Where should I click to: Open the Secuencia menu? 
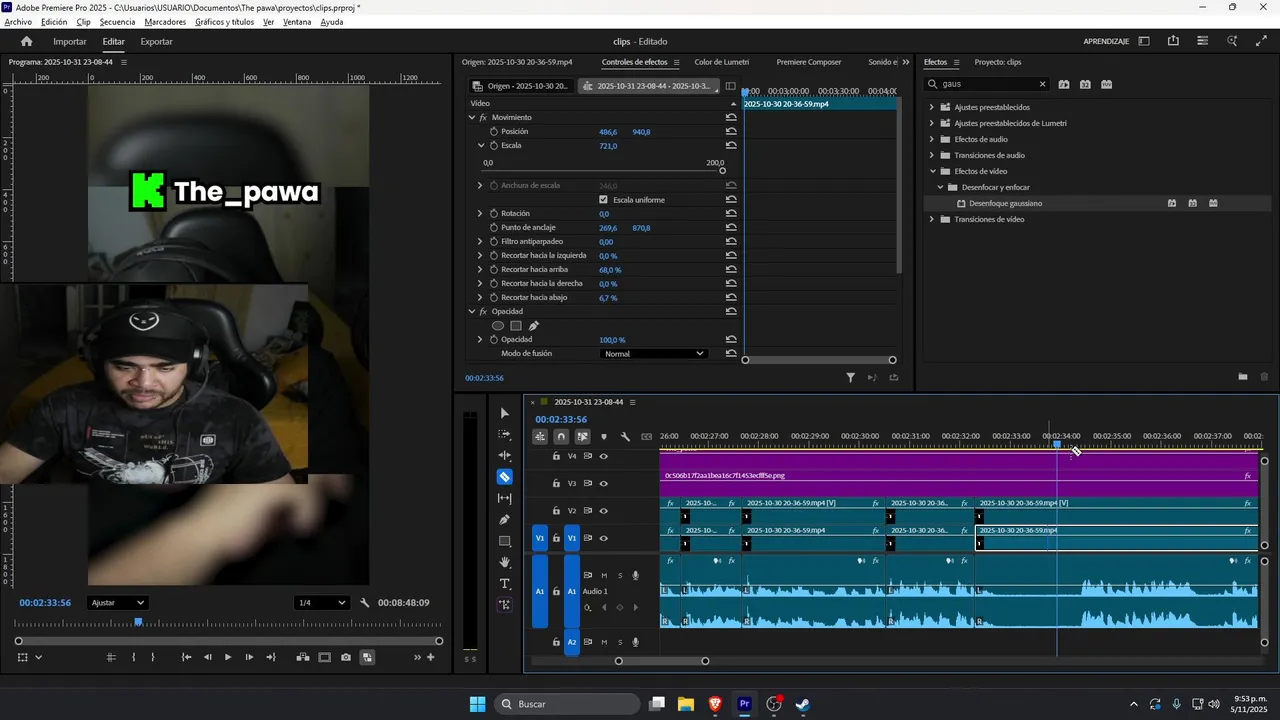[x=117, y=22]
